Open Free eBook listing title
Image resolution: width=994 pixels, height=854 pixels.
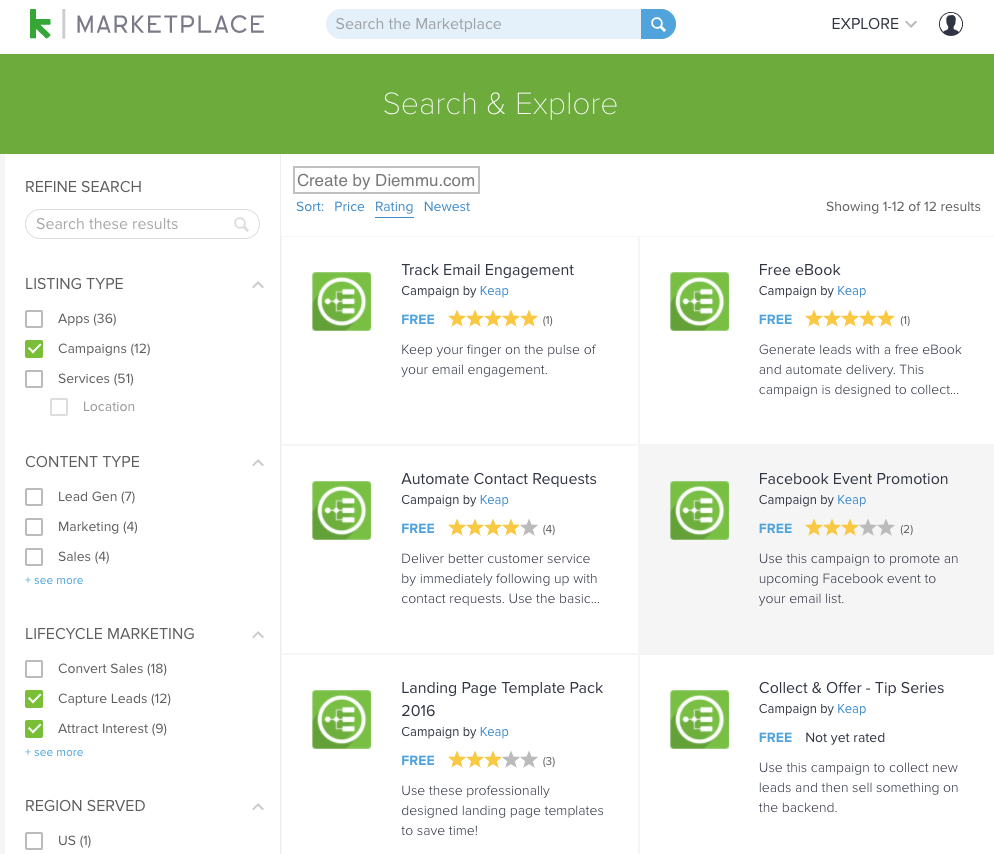[x=799, y=270]
